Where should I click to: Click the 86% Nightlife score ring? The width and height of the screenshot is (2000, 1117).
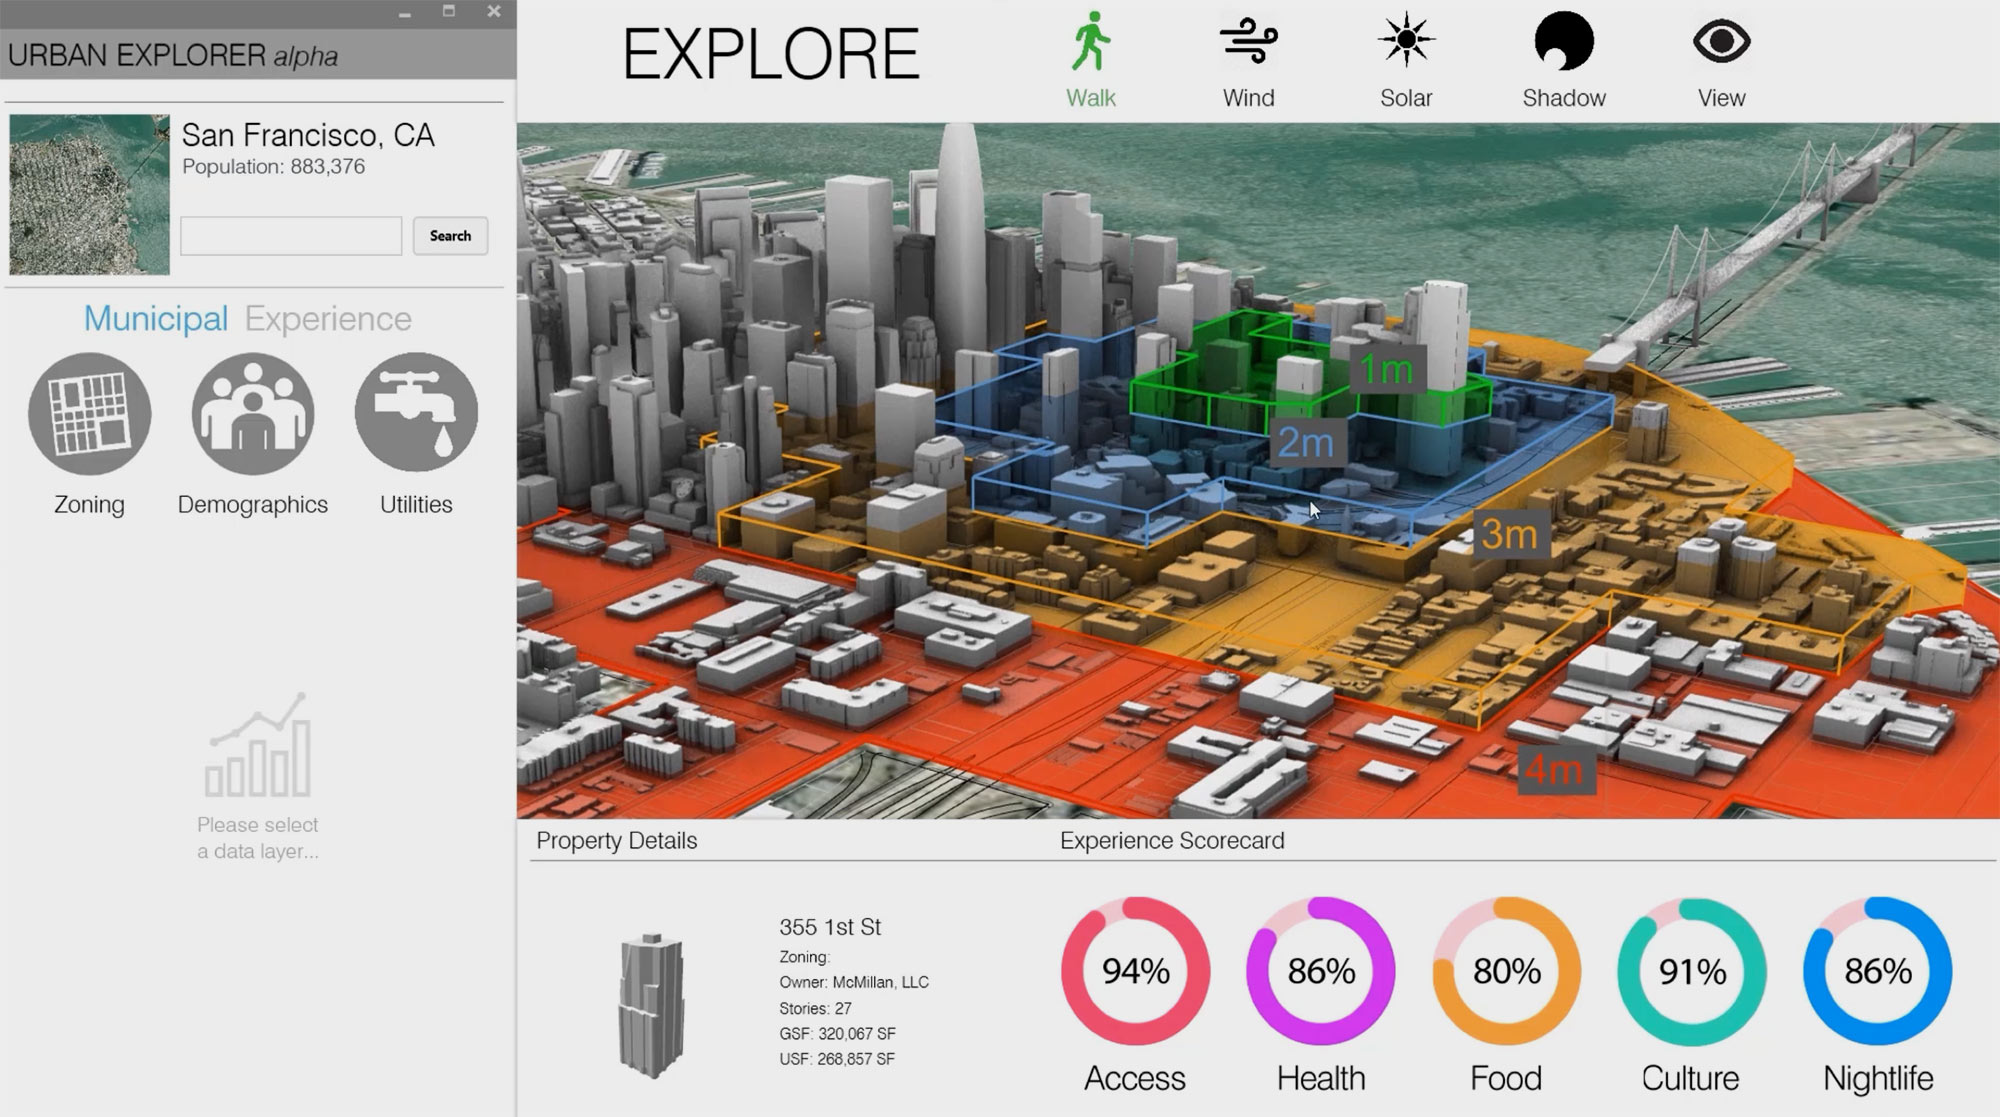[1878, 971]
